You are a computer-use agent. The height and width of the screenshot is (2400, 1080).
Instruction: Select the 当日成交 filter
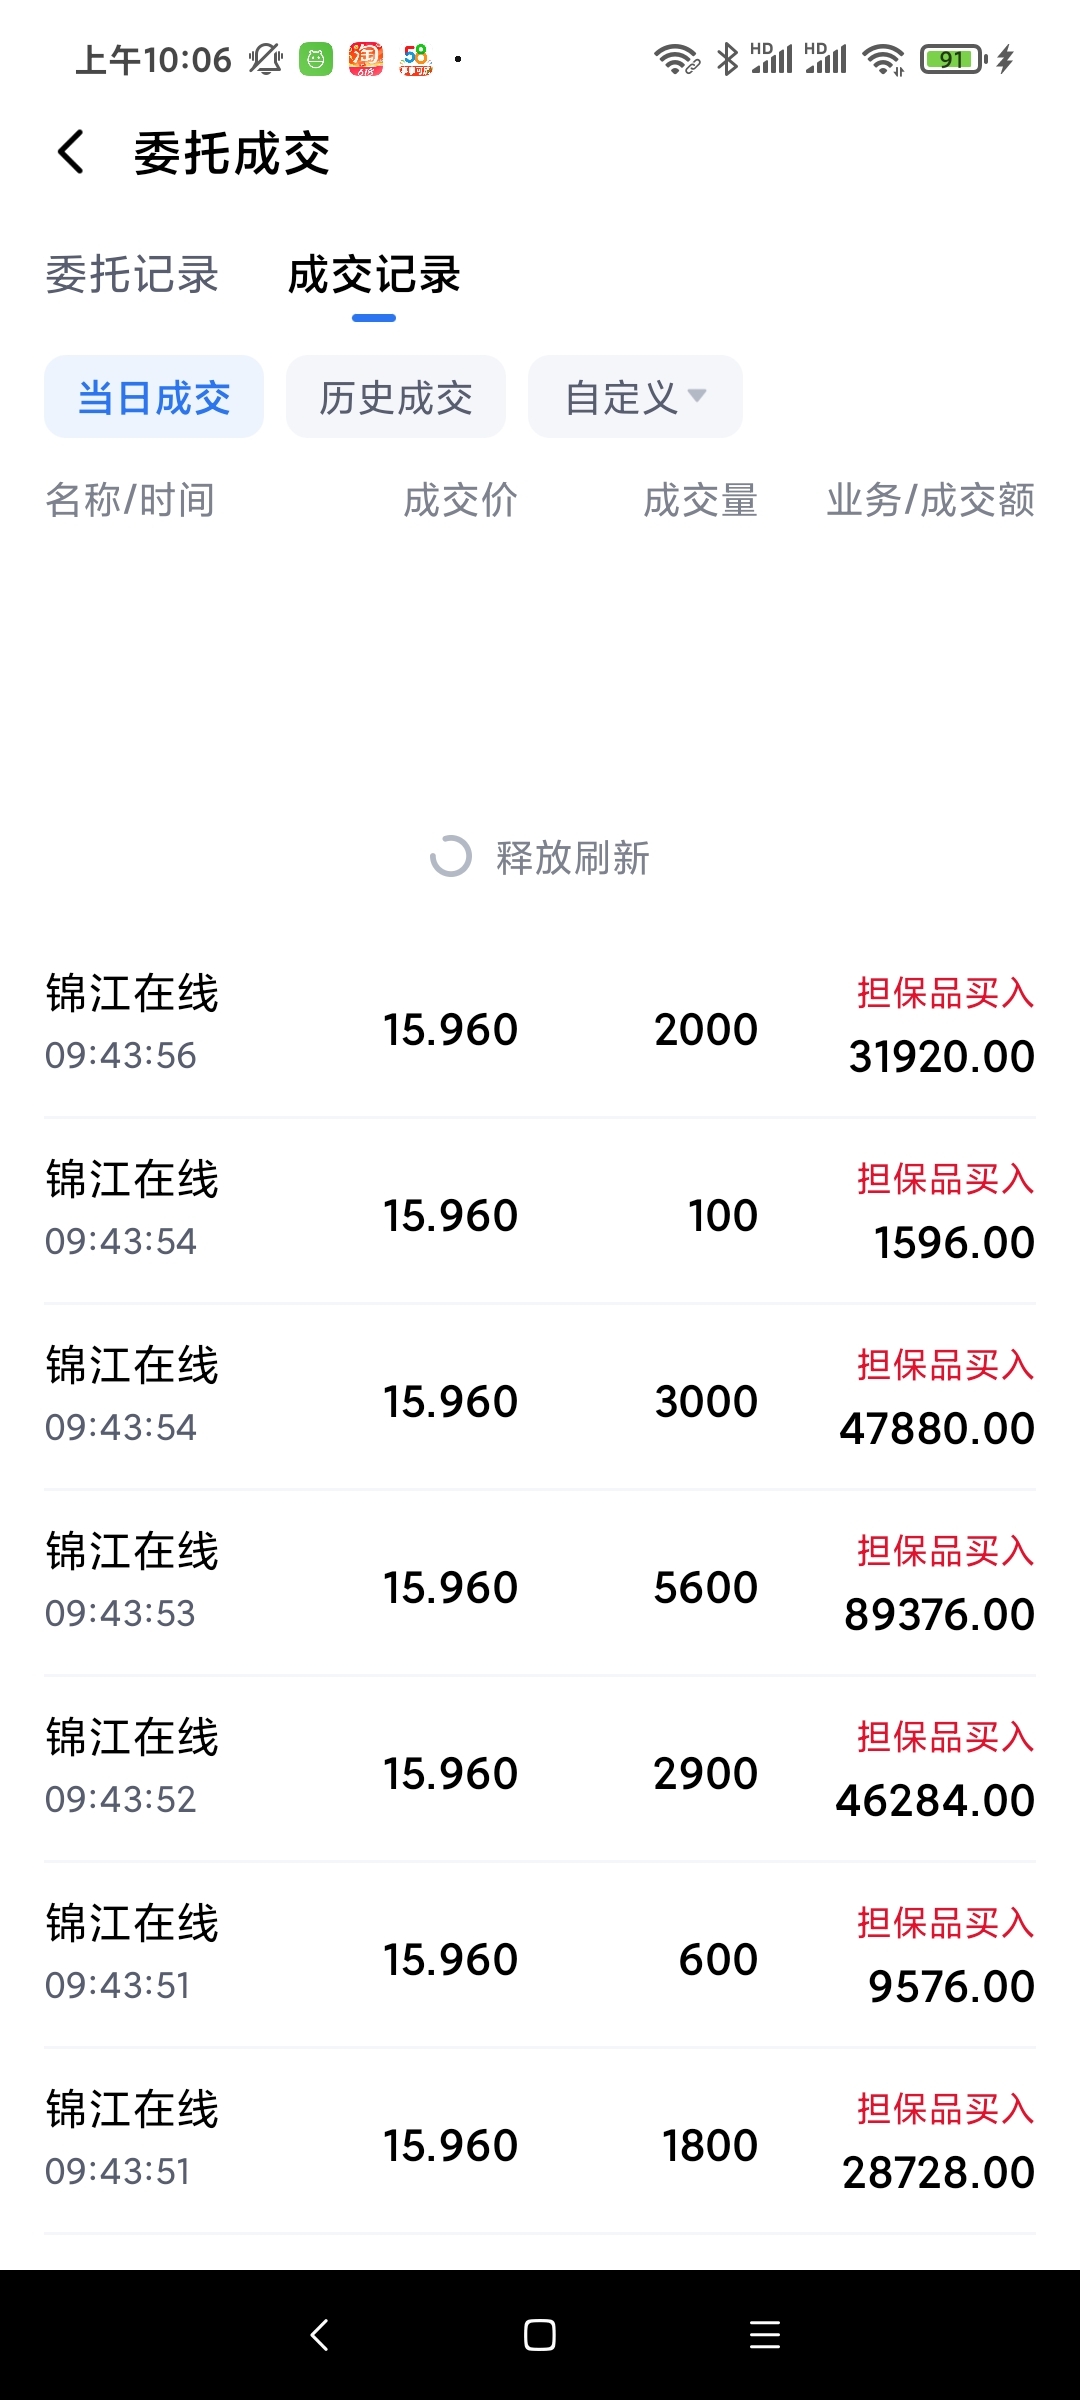pyautogui.click(x=154, y=397)
